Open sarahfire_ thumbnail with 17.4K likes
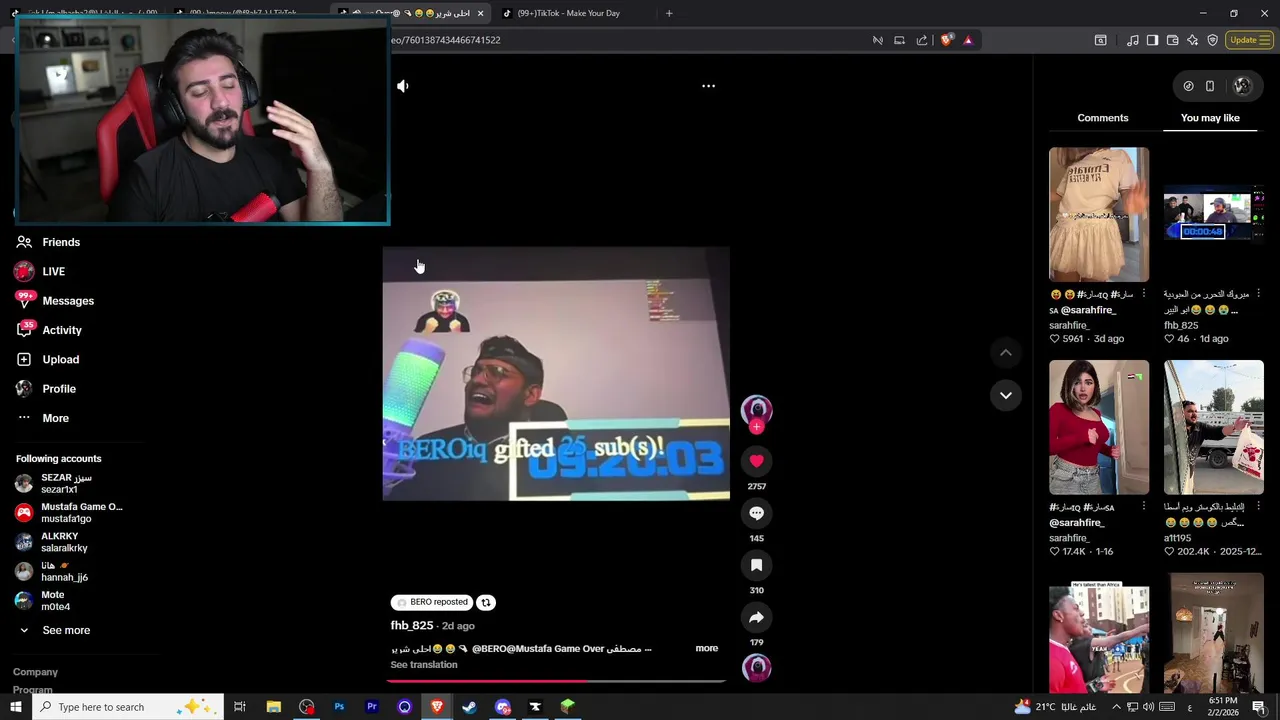This screenshot has height=720, width=1280. coord(1099,427)
